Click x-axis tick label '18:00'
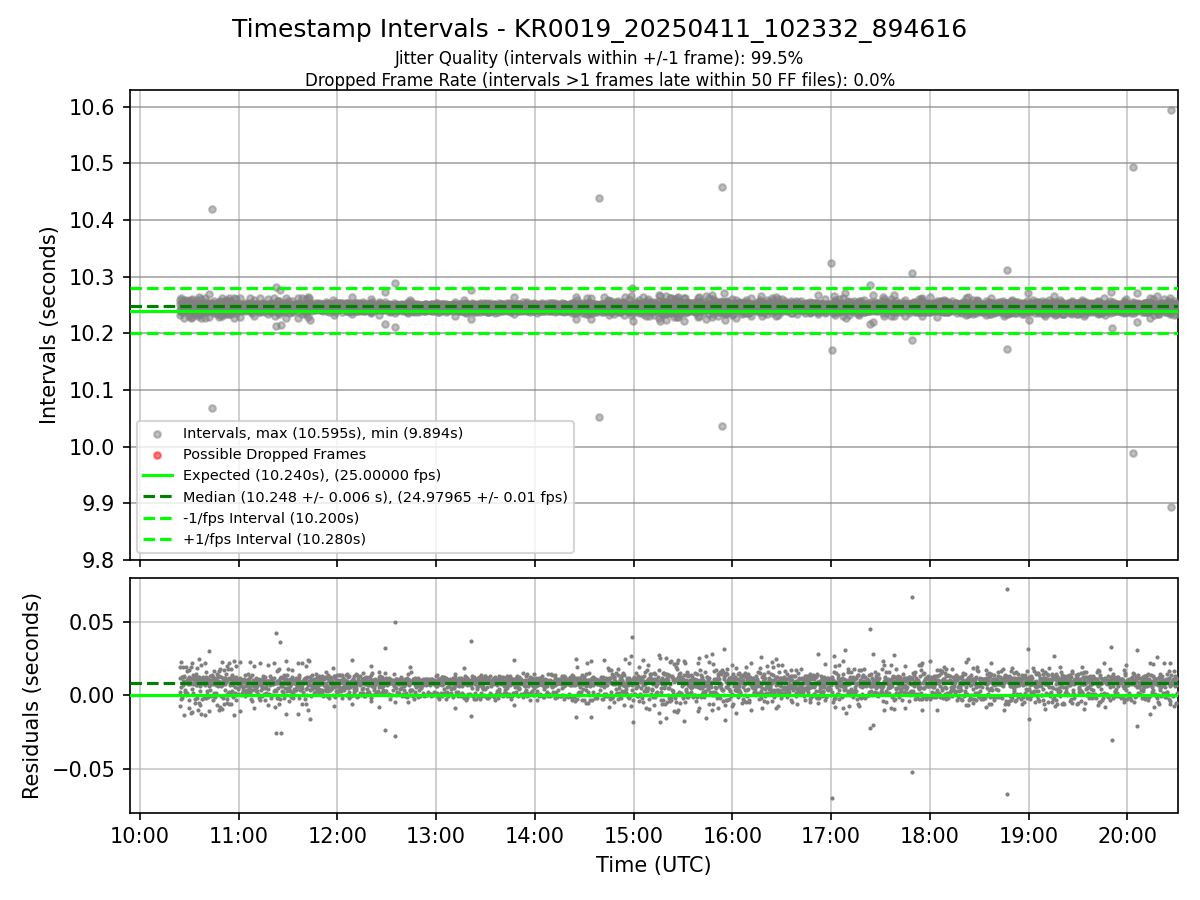The width and height of the screenshot is (1200, 900). [930, 833]
